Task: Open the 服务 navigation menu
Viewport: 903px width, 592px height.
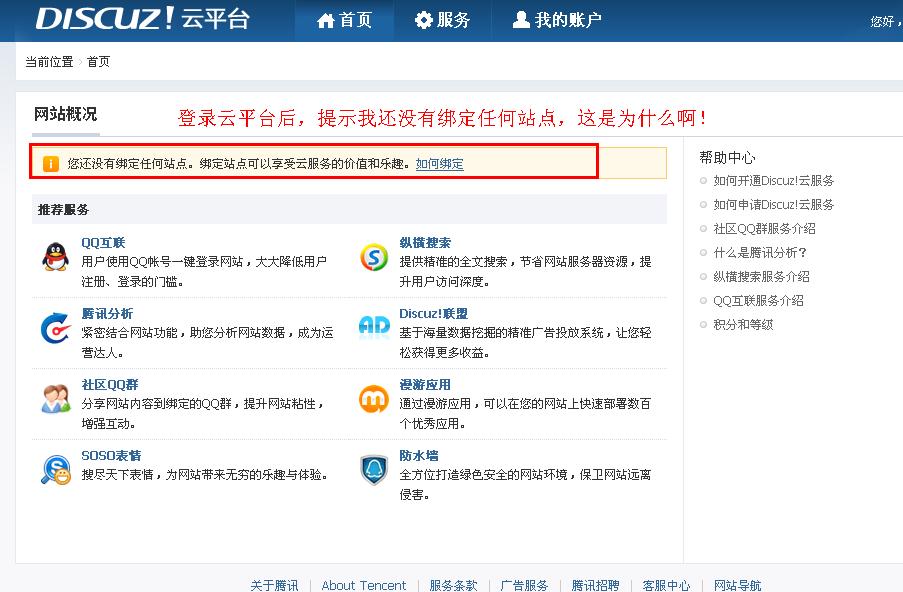Action: (442, 20)
